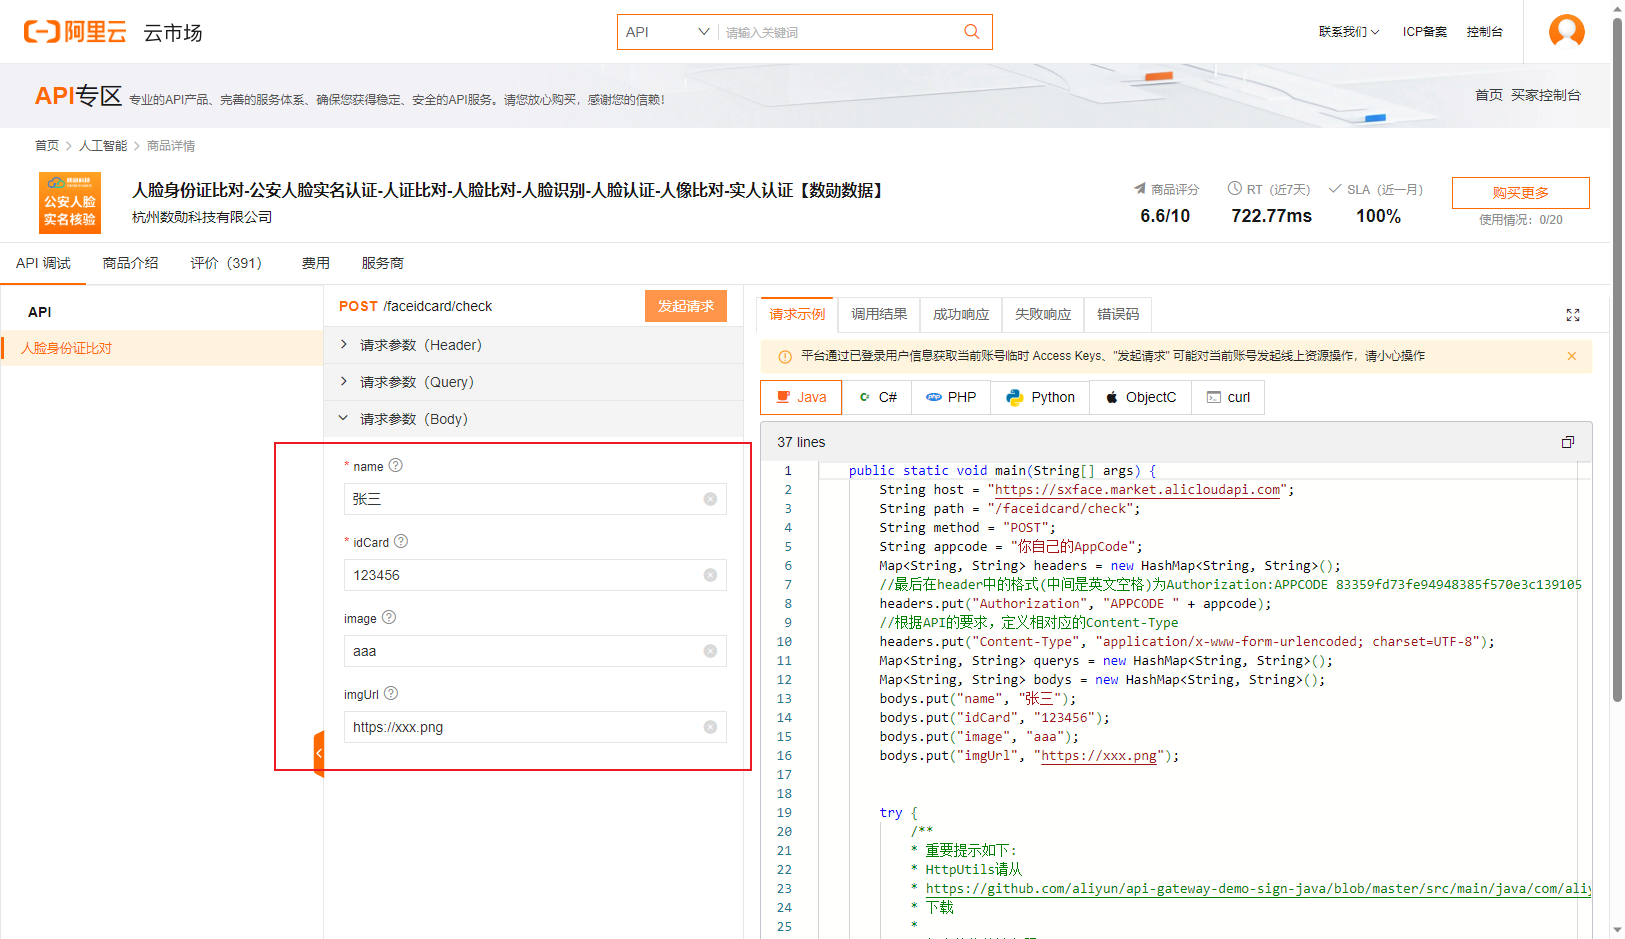This screenshot has height=939, width=1625.
Task: Collapse 请求参数 (Body) section
Action: (533, 419)
